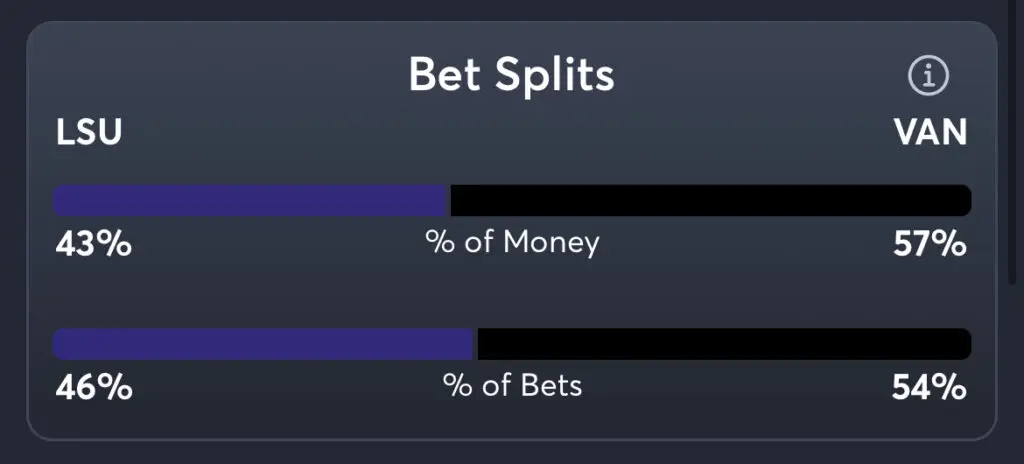Click the far left end of money bar
The image size is (1024, 464).
pos(58,200)
